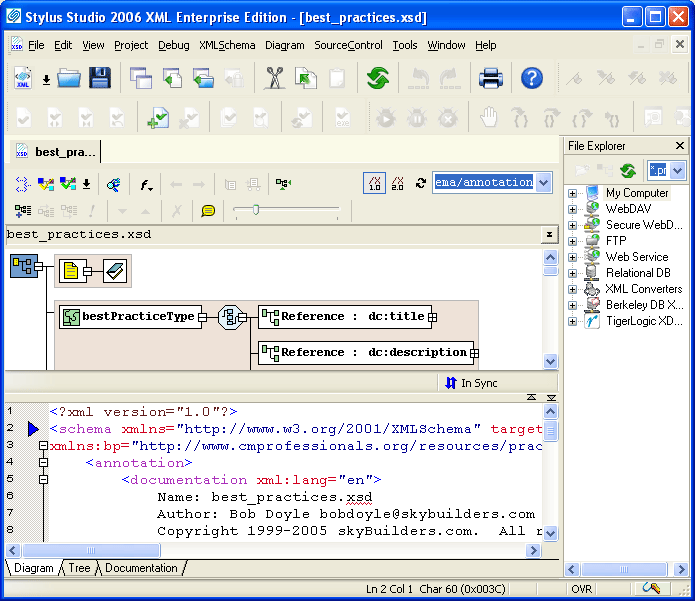Click the best_practices.xsd pane collapse button
This screenshot has height=601, width=695.
coord(549,234)
